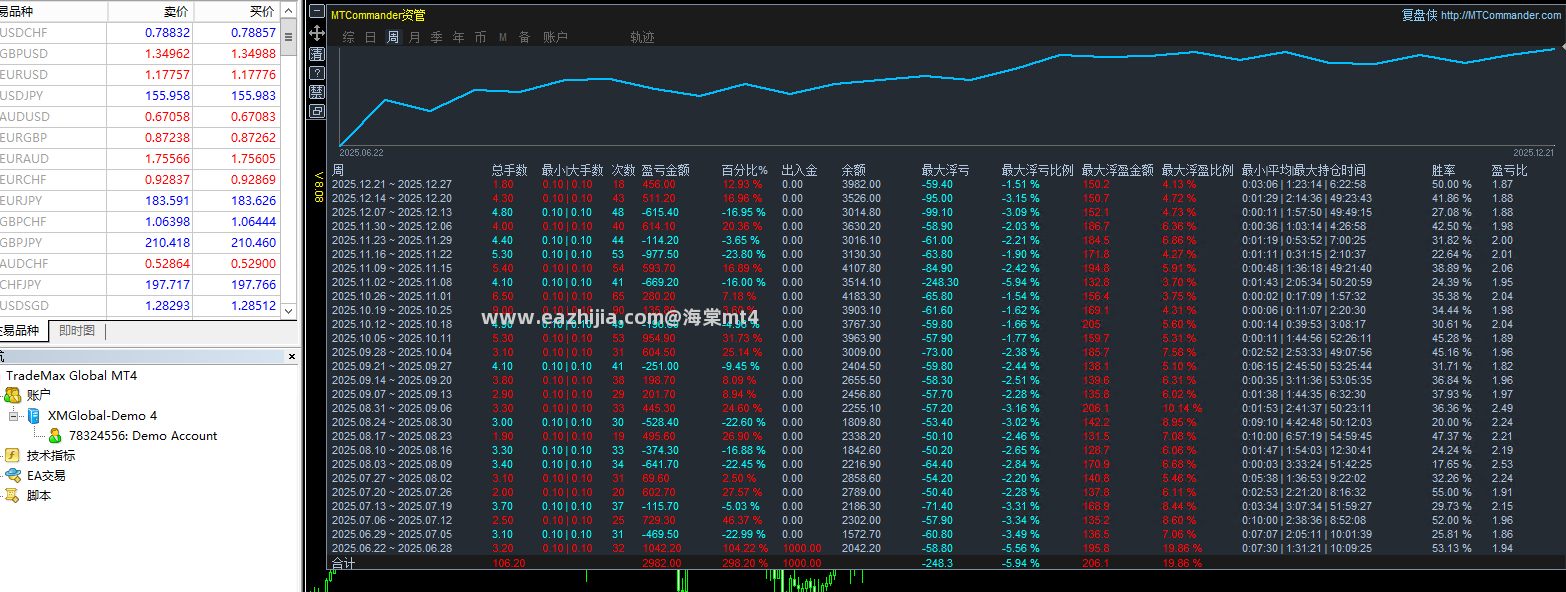Click the 胜率 win rate column header

pos(1443,170)
